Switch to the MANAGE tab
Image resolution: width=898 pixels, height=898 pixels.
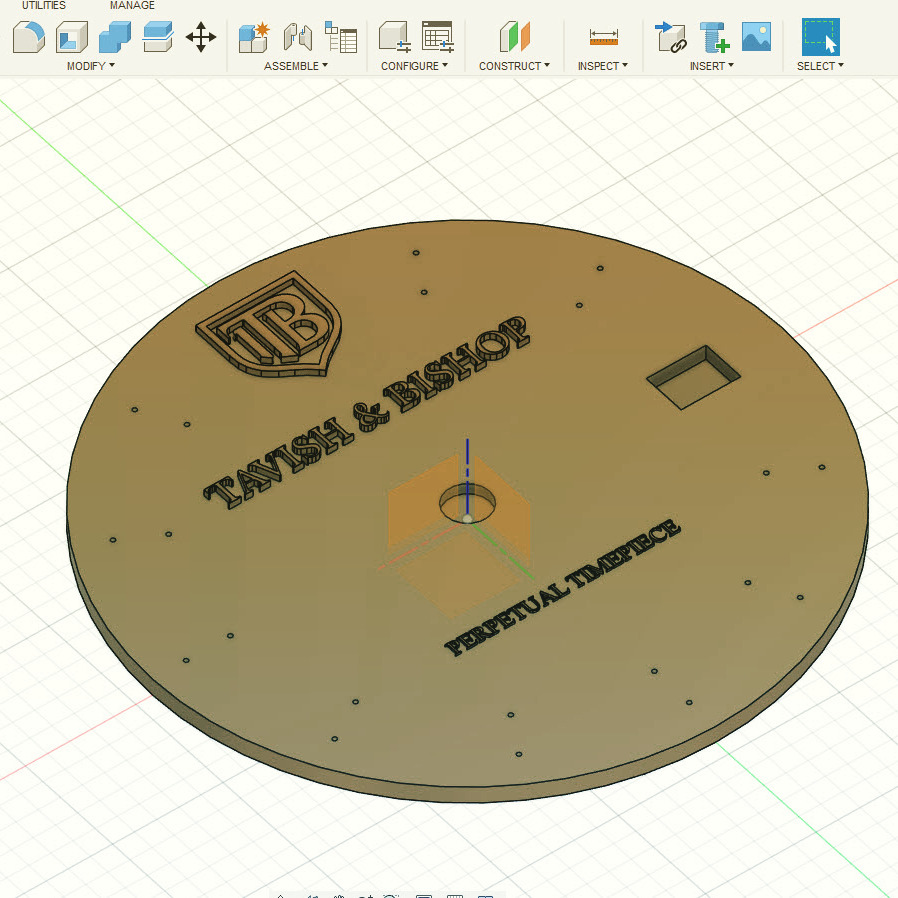pyautogui.click(x=132, y=6)
